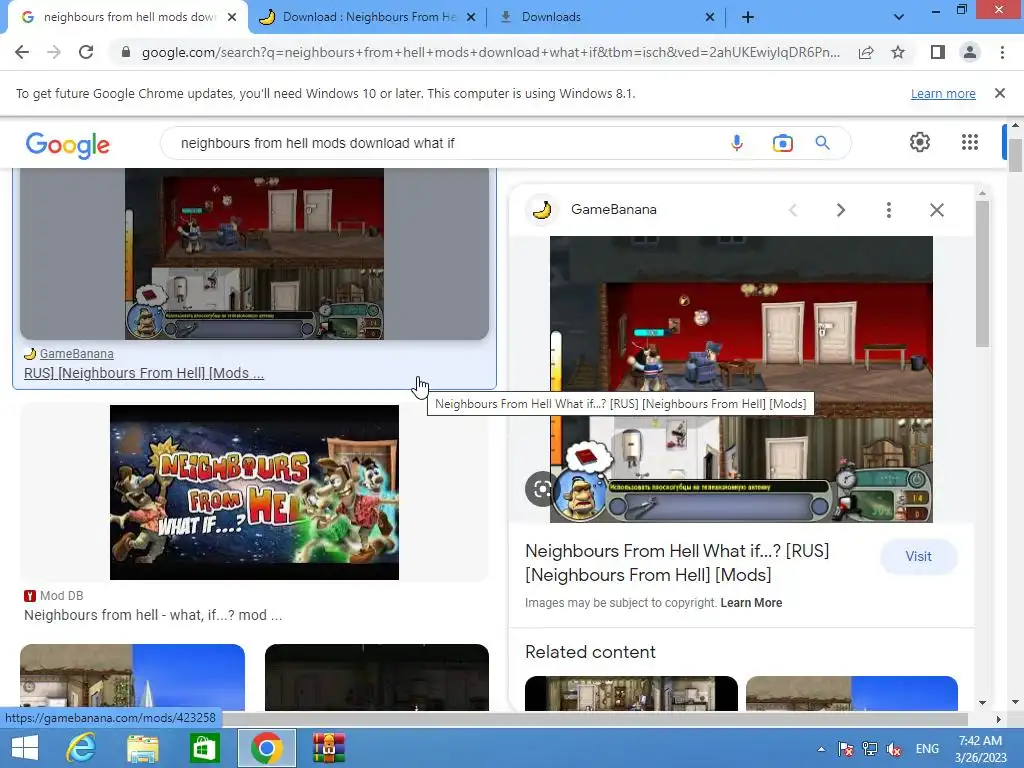
Task: Click the copyright 'Learn More' link
Action: click(x=751, y=603)
